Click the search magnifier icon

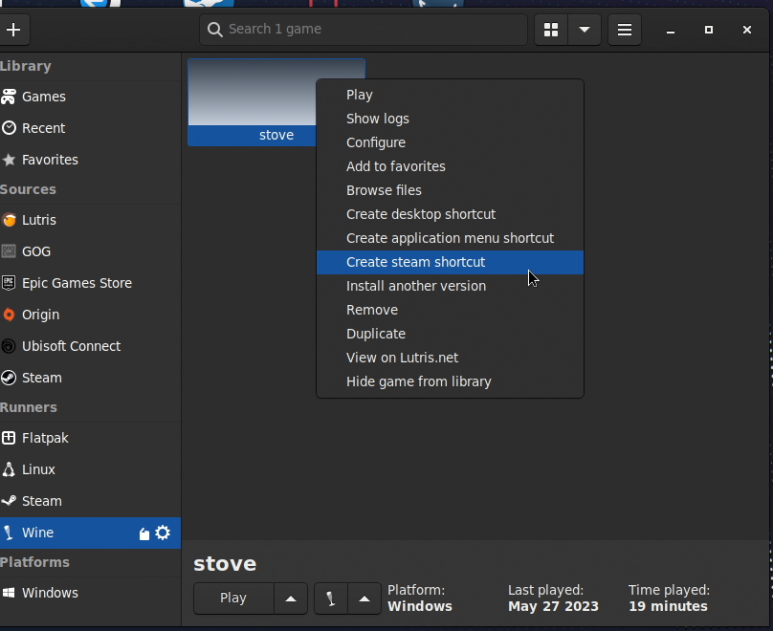pyautogui.click(x=214, y=30)
